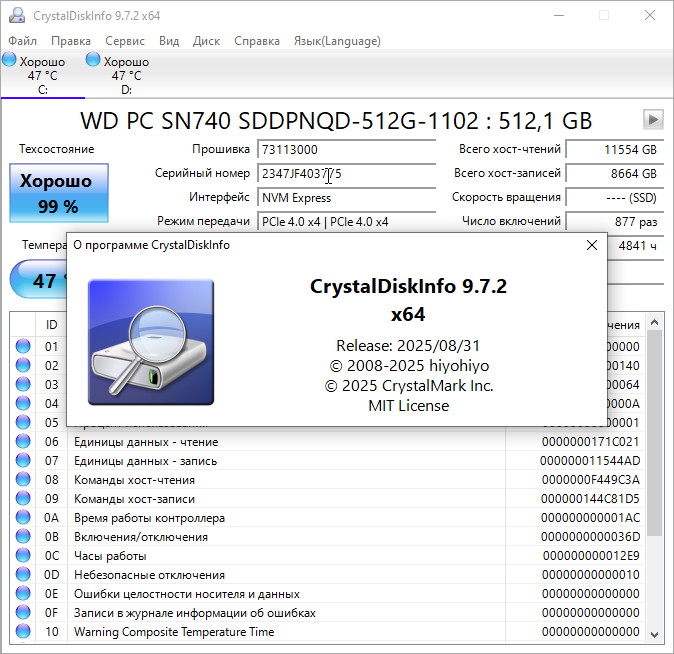The image size is (674, 654).
Task: Select the D: drive status tab
Action: pos(126,75)
